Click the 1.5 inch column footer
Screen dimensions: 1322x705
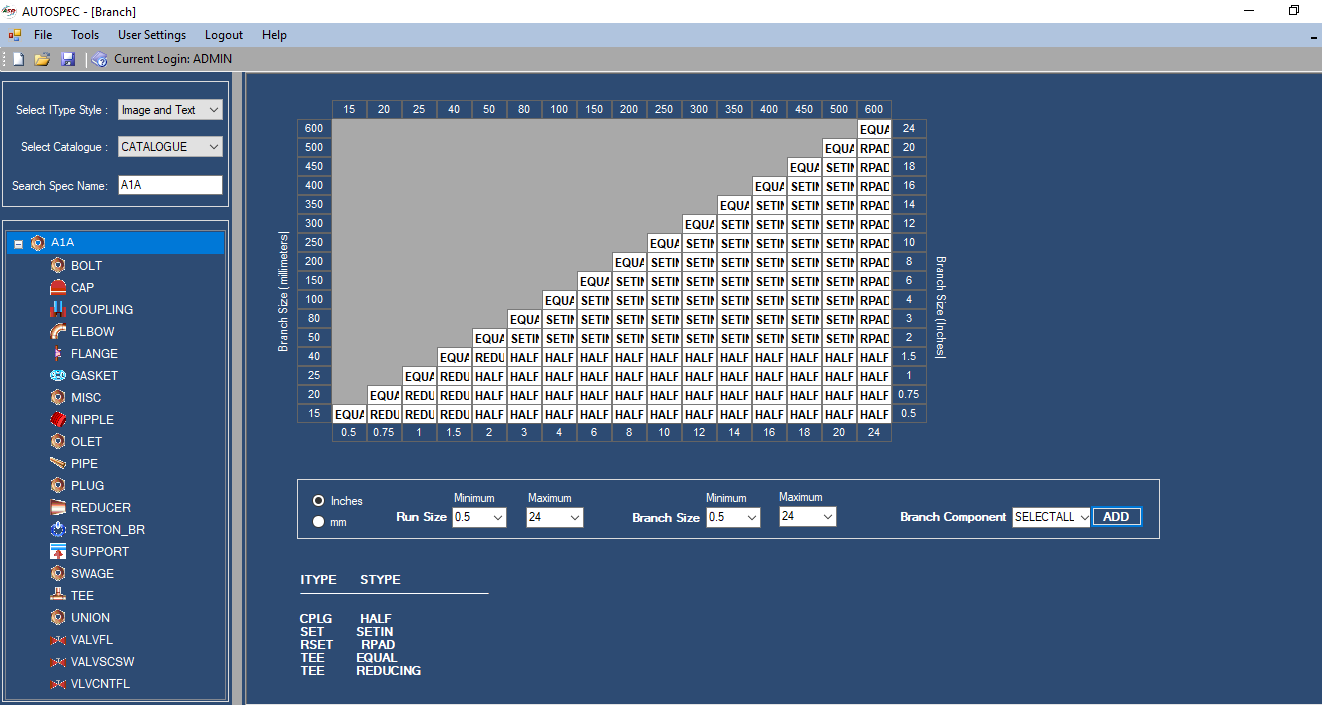pos(454,433)
